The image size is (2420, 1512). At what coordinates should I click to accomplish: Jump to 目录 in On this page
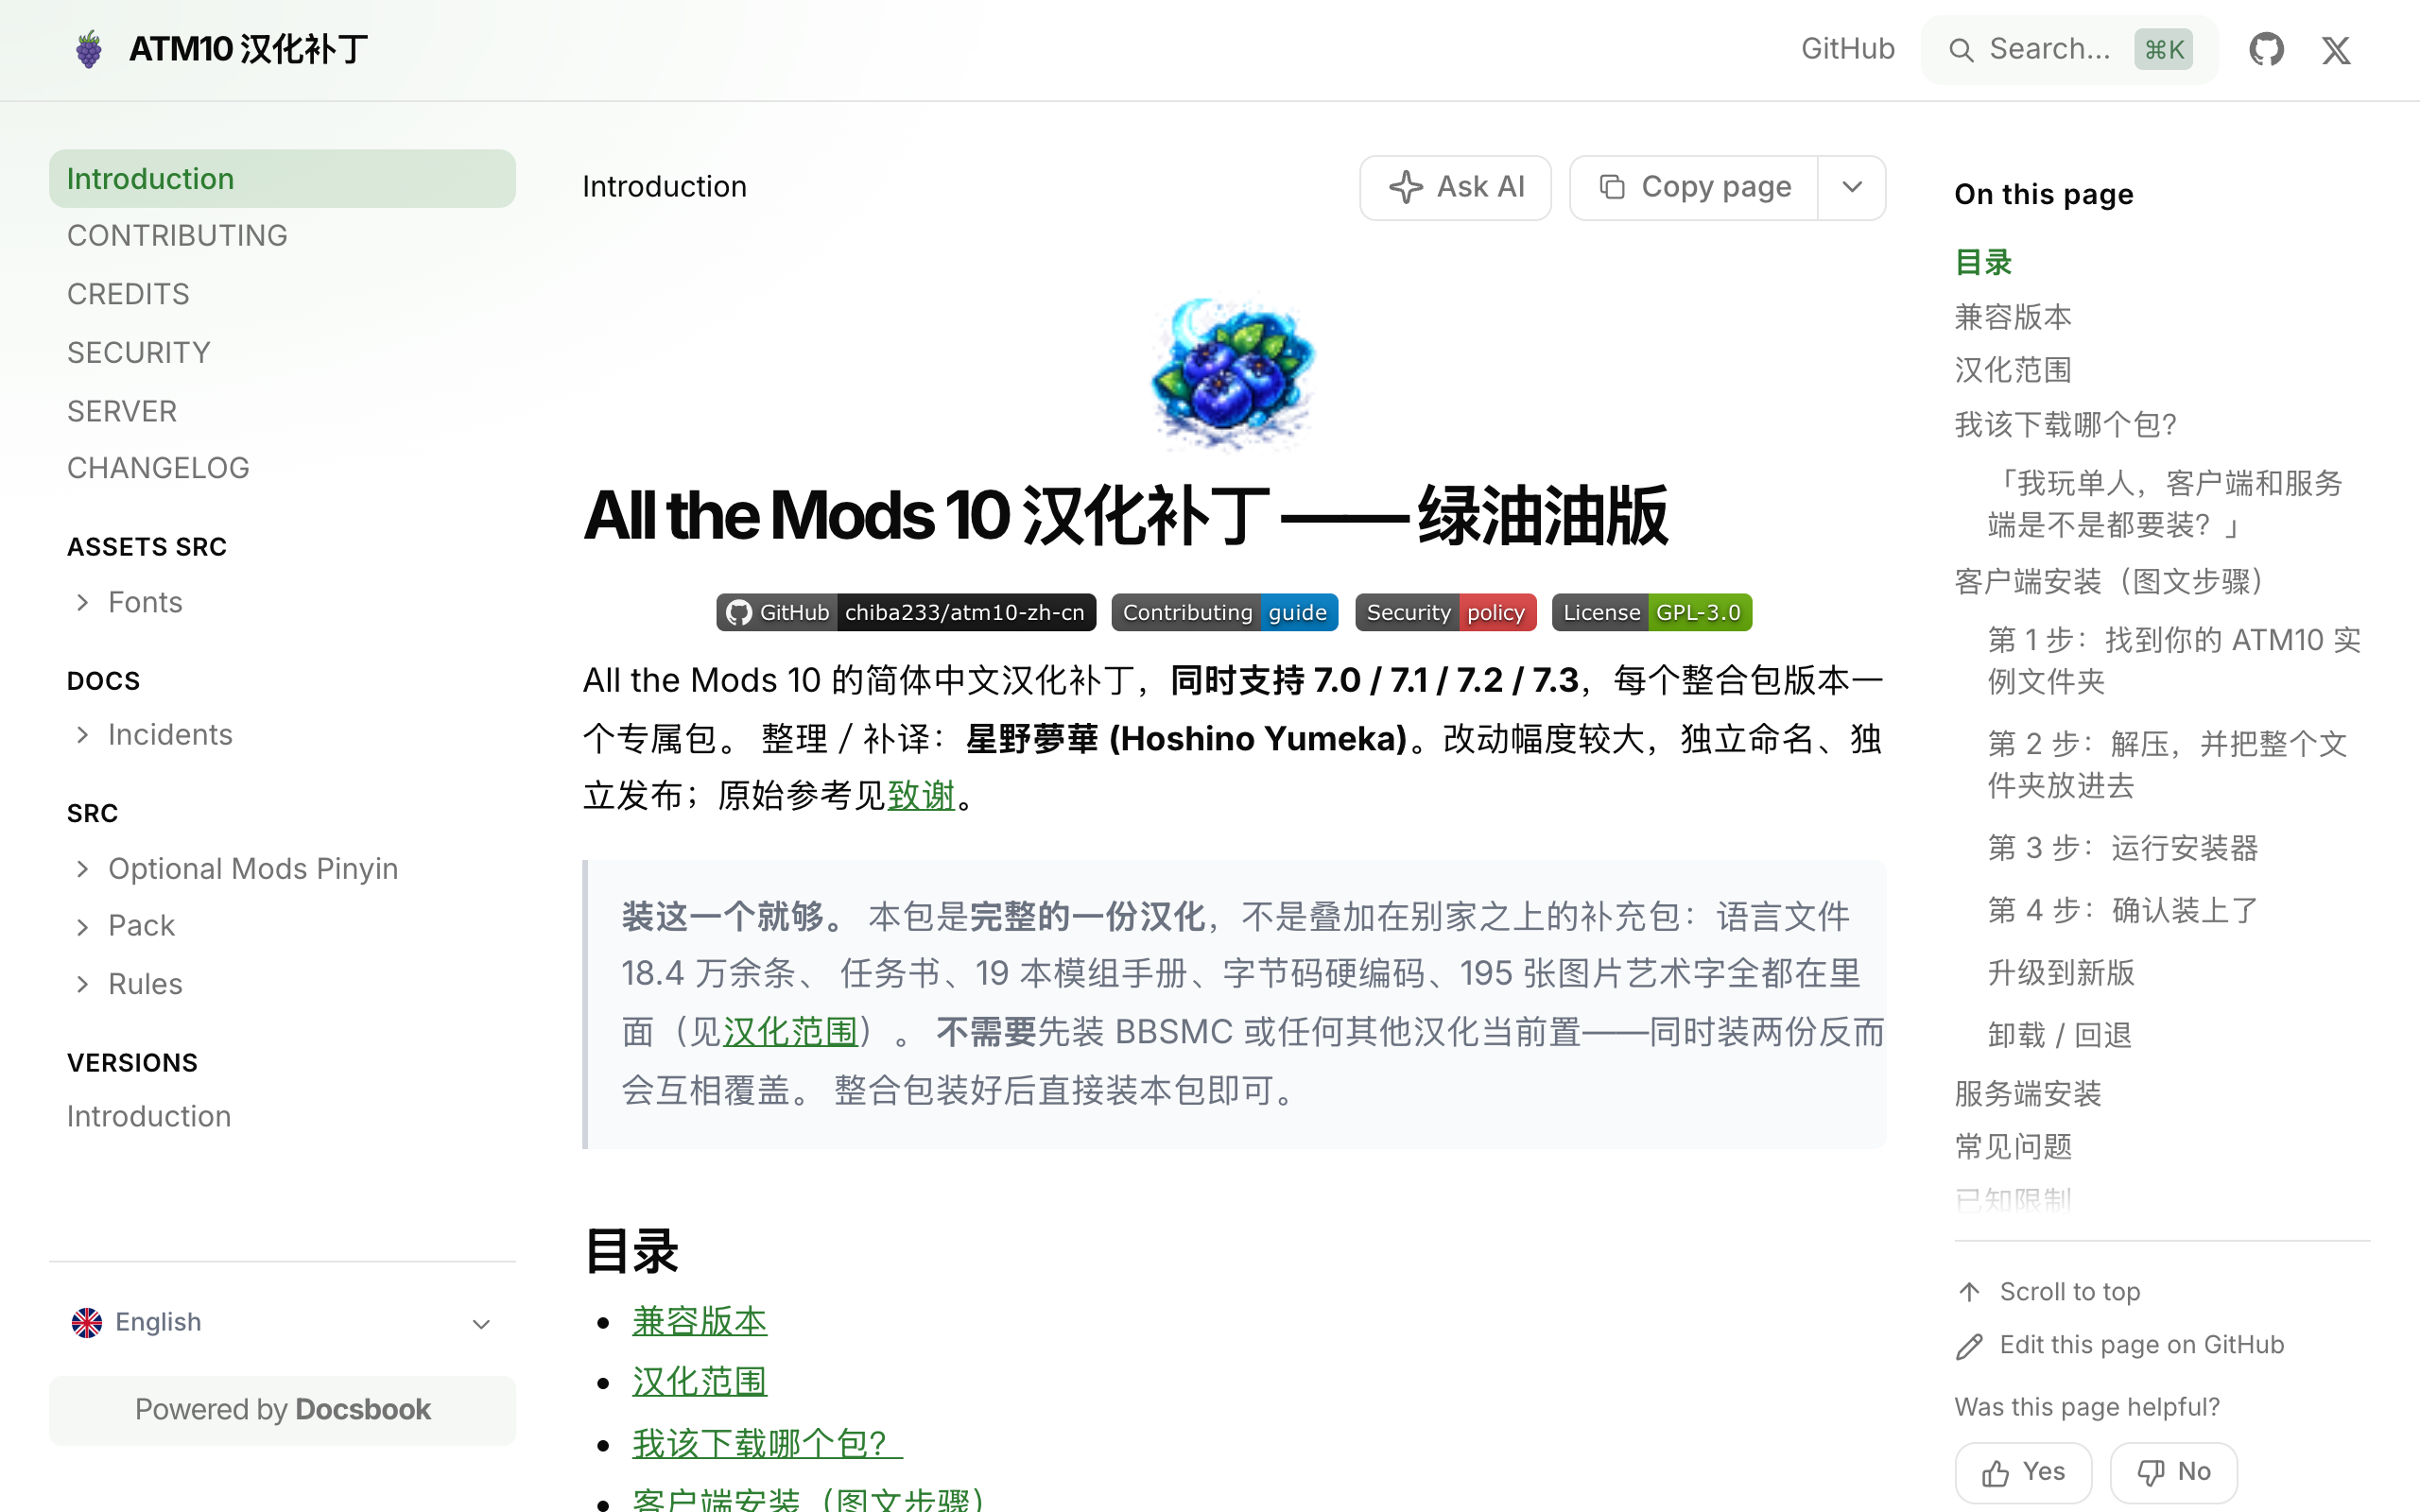pyautogui.click(x=1983, y=263)
